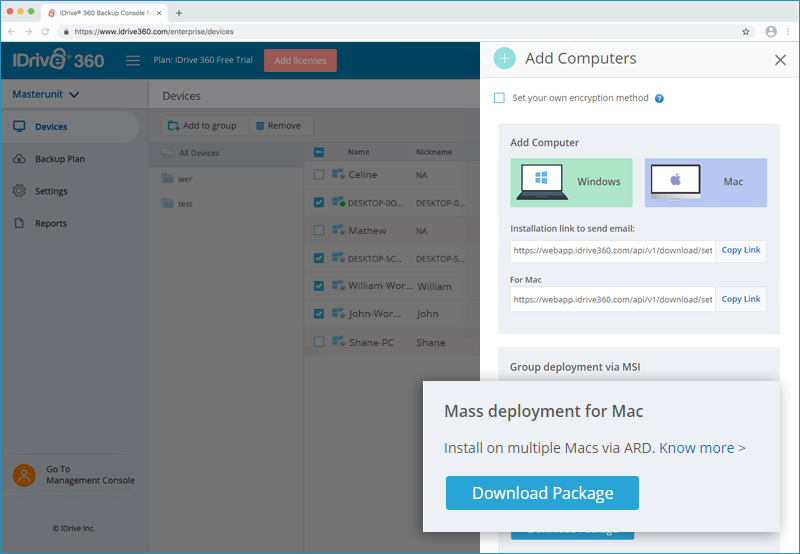Click the John-Wor device icon
This screenshot has width=800, height=554.
tap(338, 313)
